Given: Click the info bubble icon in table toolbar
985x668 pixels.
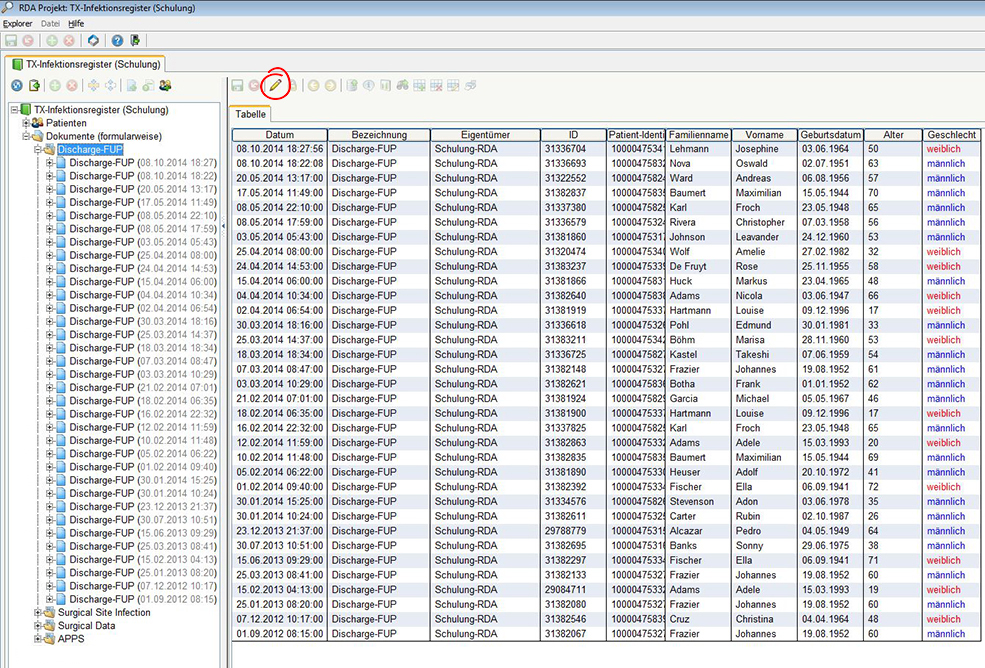Looking at the screenshot, I should (x=369, y=86).
